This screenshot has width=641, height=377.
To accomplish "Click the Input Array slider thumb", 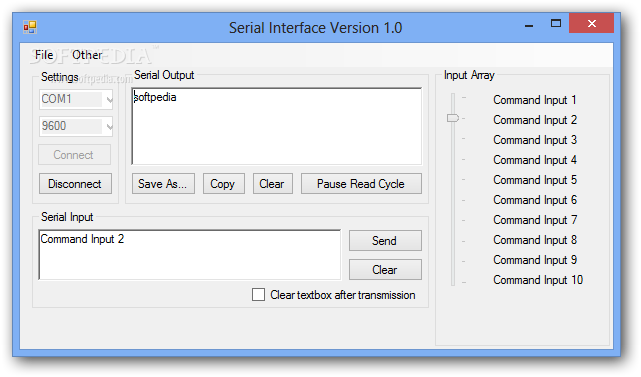I will (x=453, y=118).
